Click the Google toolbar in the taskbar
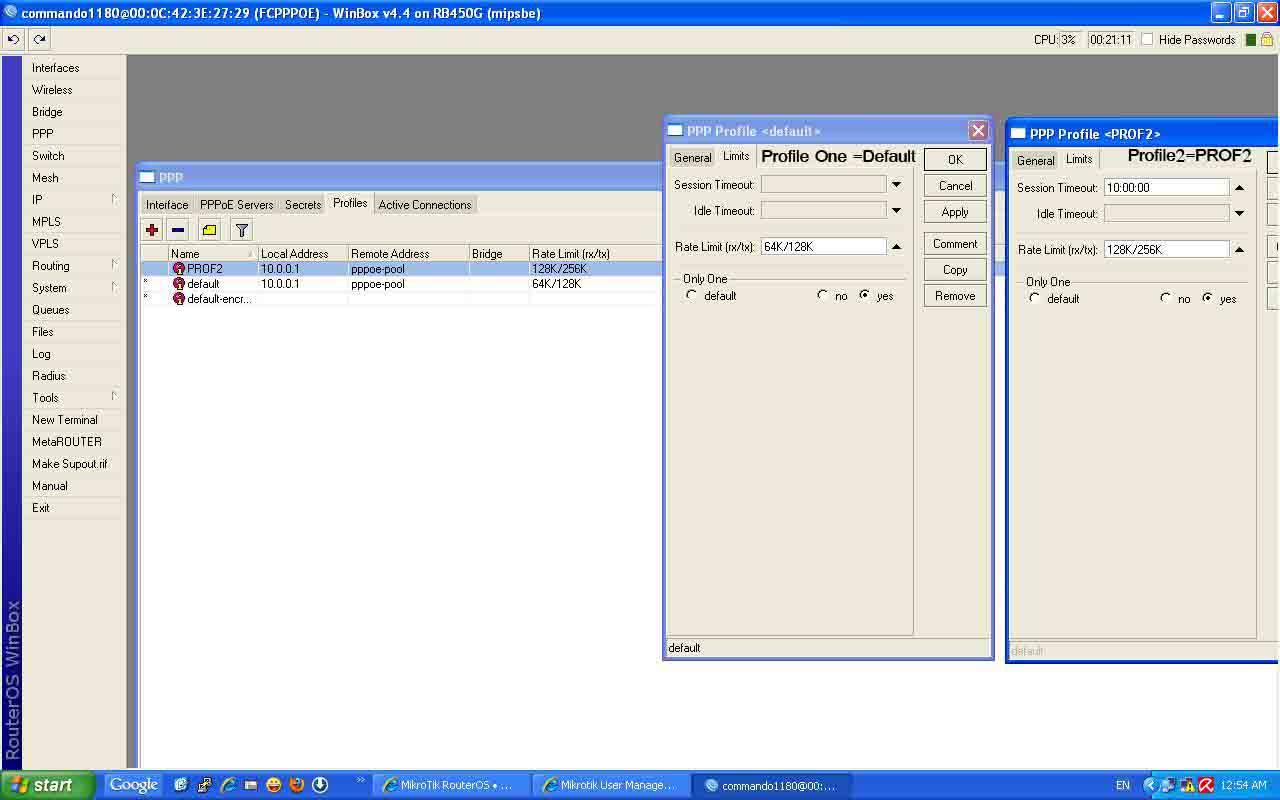 (134, 785)
